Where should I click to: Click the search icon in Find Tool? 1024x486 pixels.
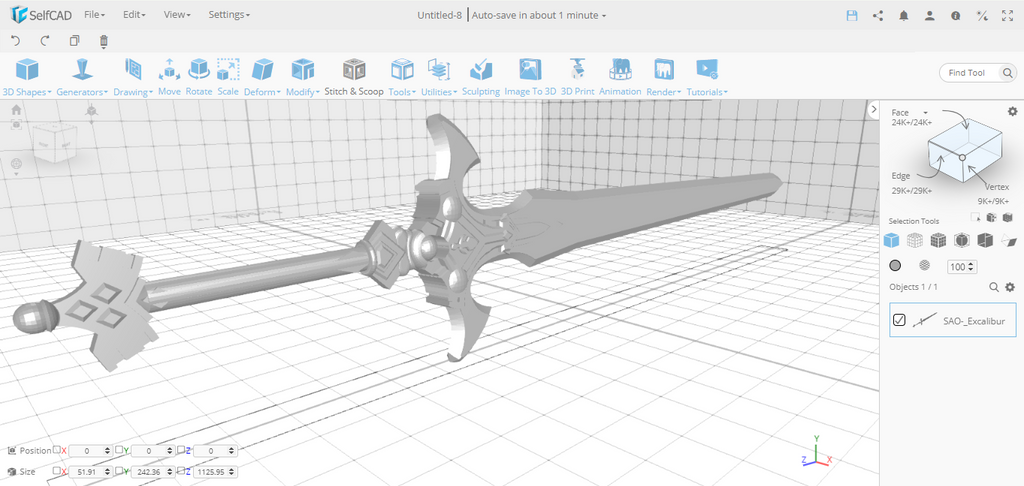[1008, 73]
